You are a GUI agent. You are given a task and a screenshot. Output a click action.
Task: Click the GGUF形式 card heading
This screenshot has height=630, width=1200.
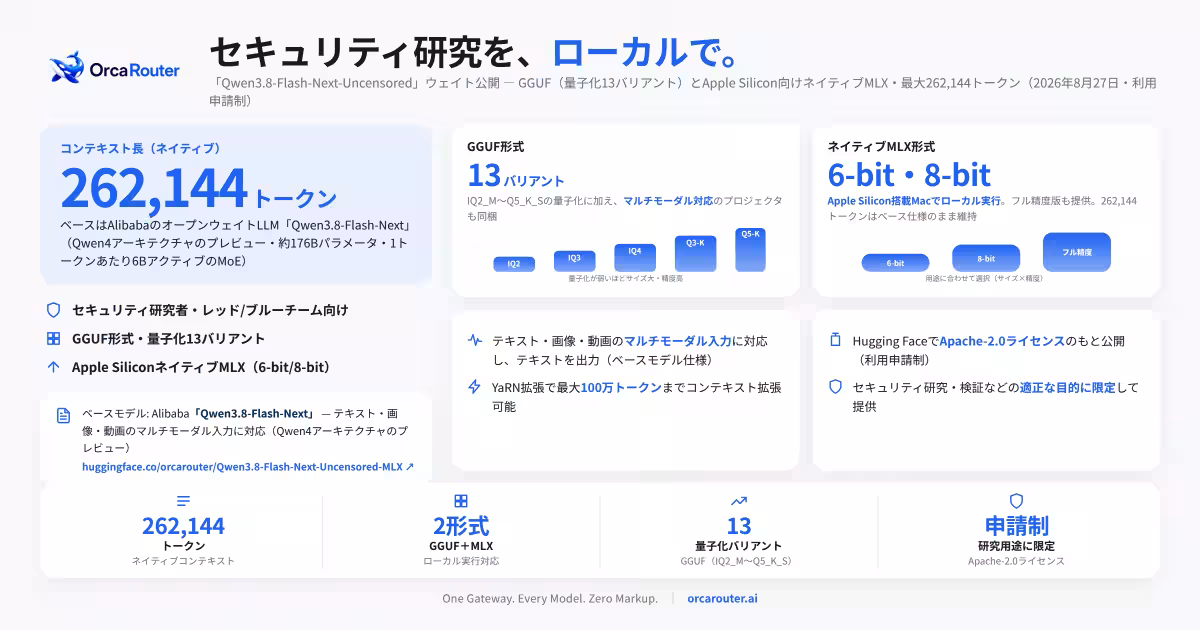pyautogui.click(x=496, y=147)
